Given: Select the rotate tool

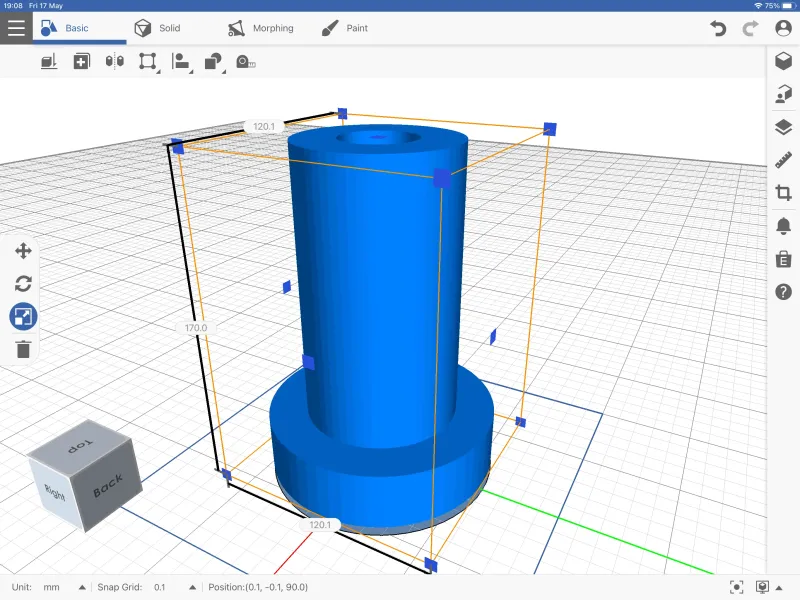Looking at the screenshot, I should (x=23, y=283).
